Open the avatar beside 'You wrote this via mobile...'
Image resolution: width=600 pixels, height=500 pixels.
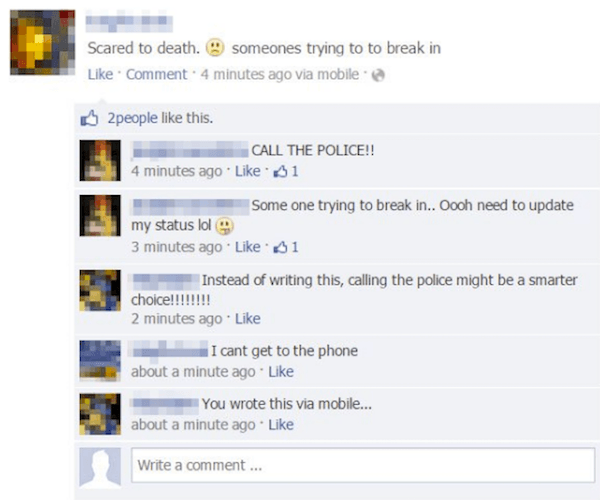[x=100, y=414]
